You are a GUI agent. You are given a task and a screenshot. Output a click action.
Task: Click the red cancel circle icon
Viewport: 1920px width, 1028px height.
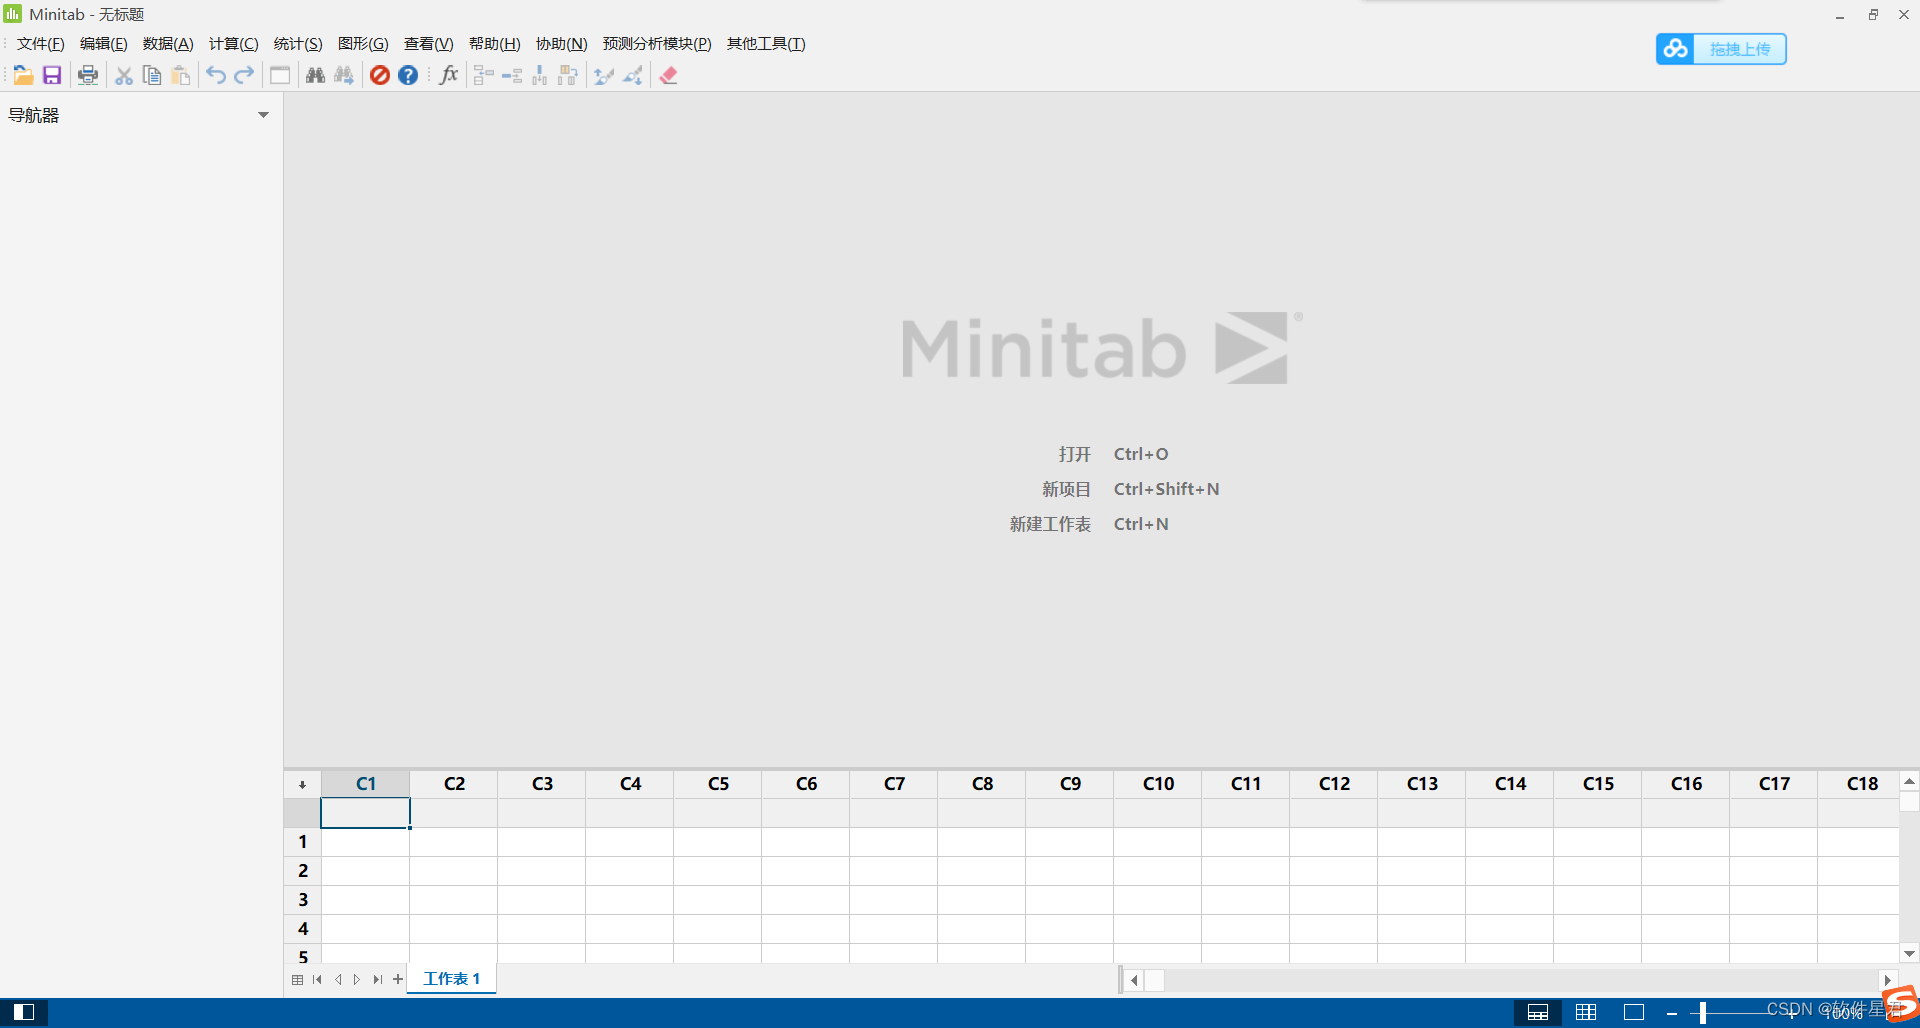380,75
